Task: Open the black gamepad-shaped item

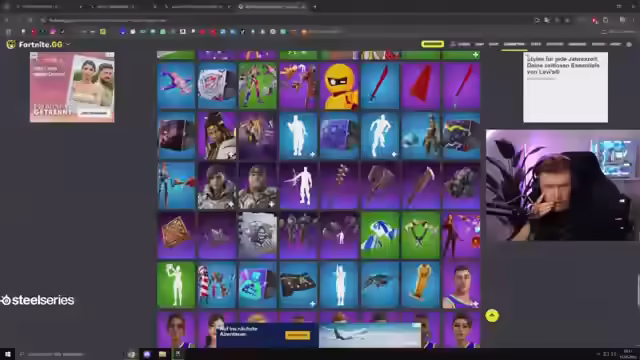Action: (298, 285)
